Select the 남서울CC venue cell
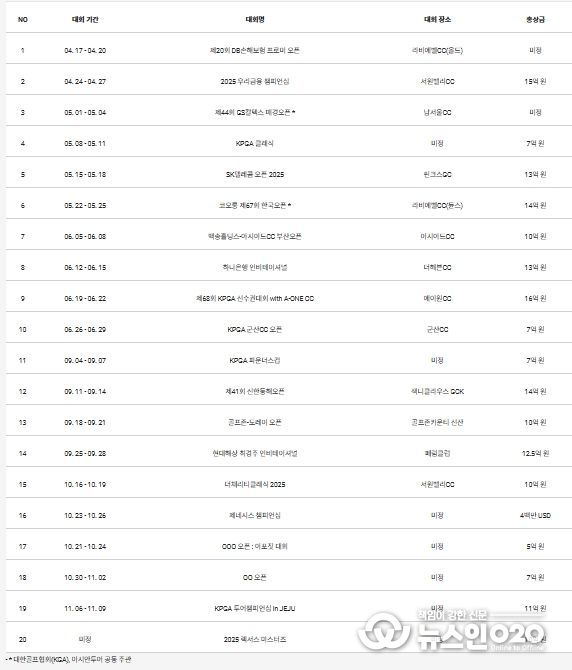Viewport: 572px width, 670px height. pos(437,113)
